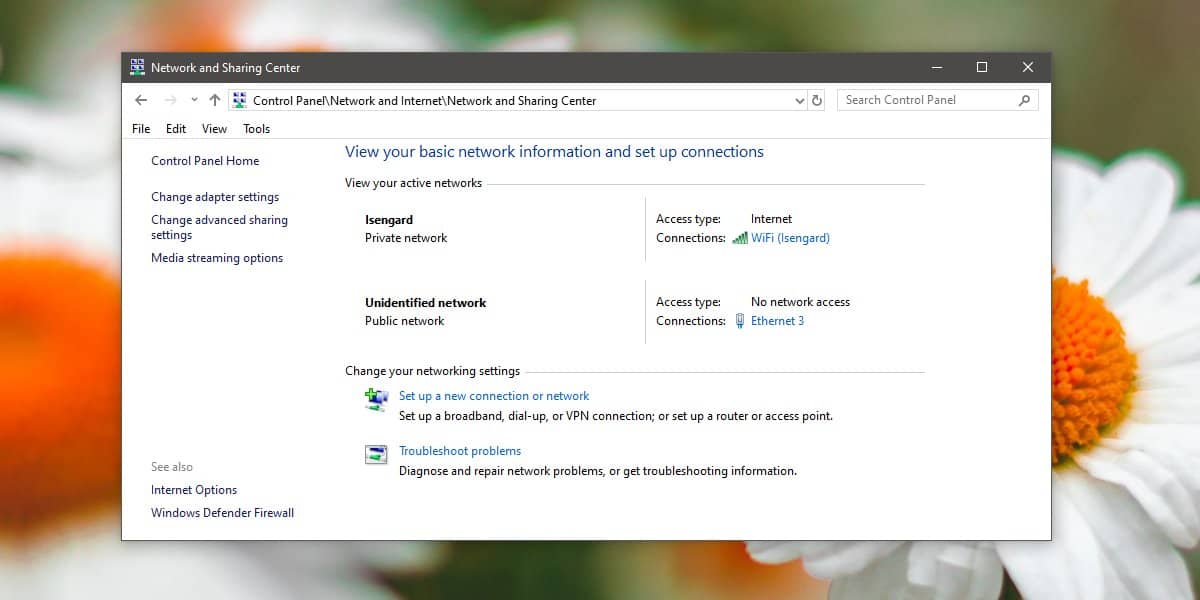Click the Ethernet 3 plug icon

740,321
